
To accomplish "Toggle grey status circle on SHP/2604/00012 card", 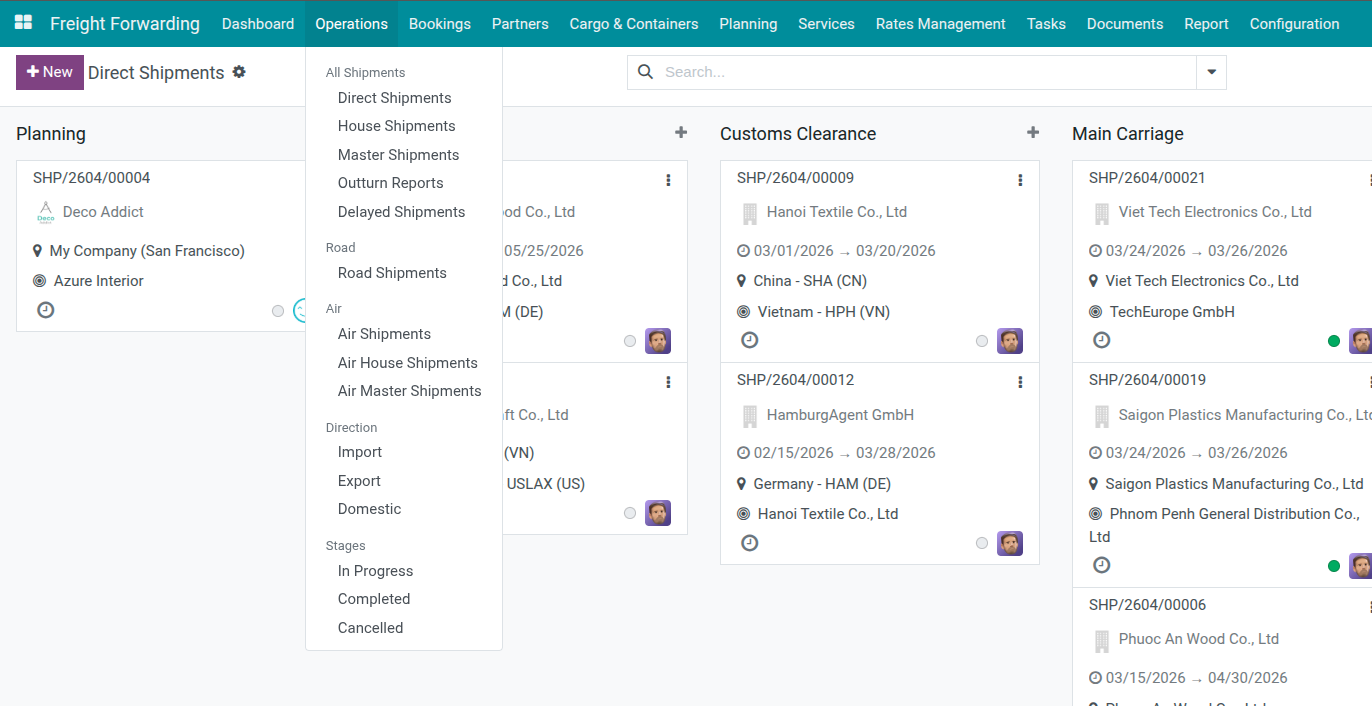I will point(982,543).
